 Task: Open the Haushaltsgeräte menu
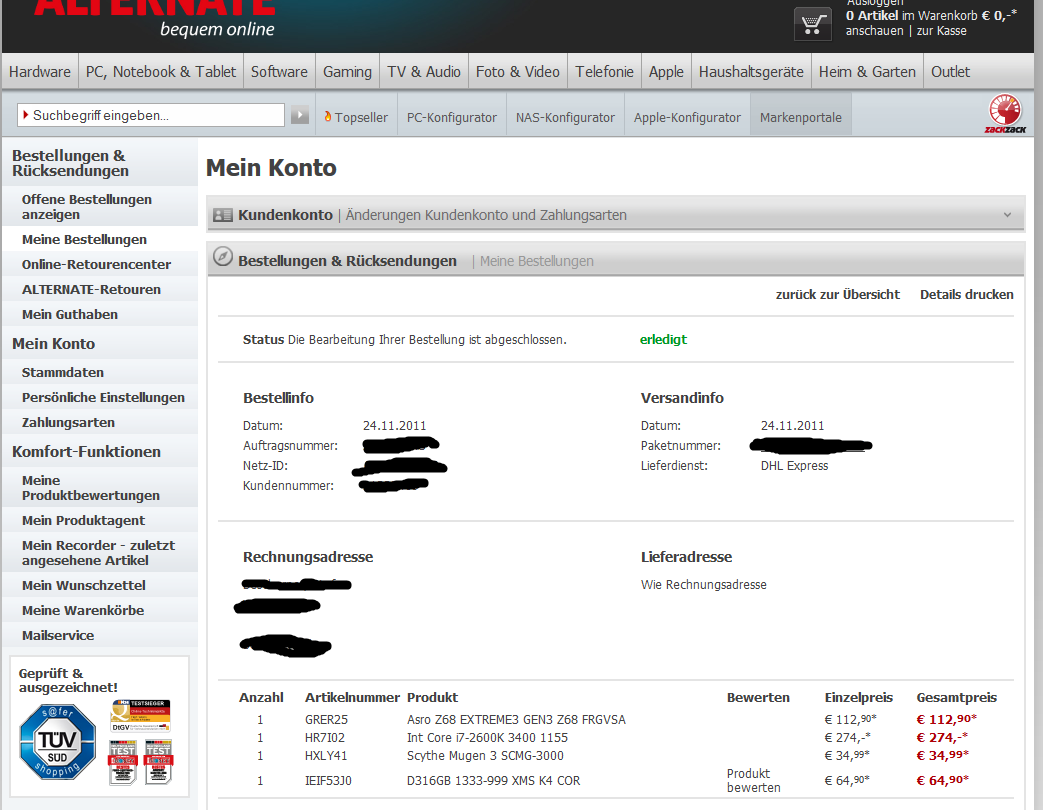click(x=751, y=72)
